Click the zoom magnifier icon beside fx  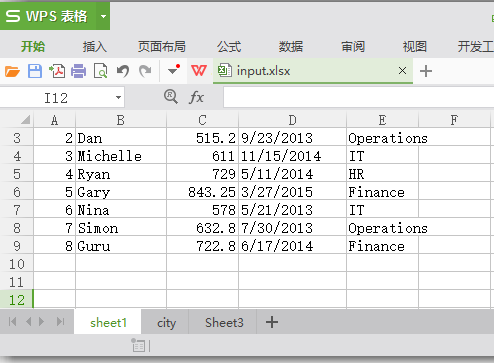(x=171, y=97)
